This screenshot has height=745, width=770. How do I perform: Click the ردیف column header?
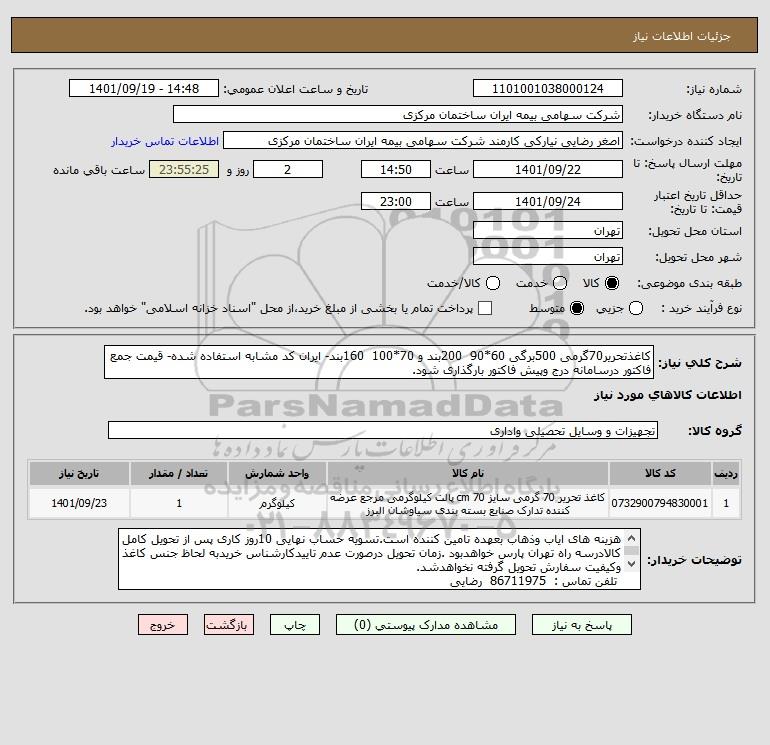coord(726,473)
